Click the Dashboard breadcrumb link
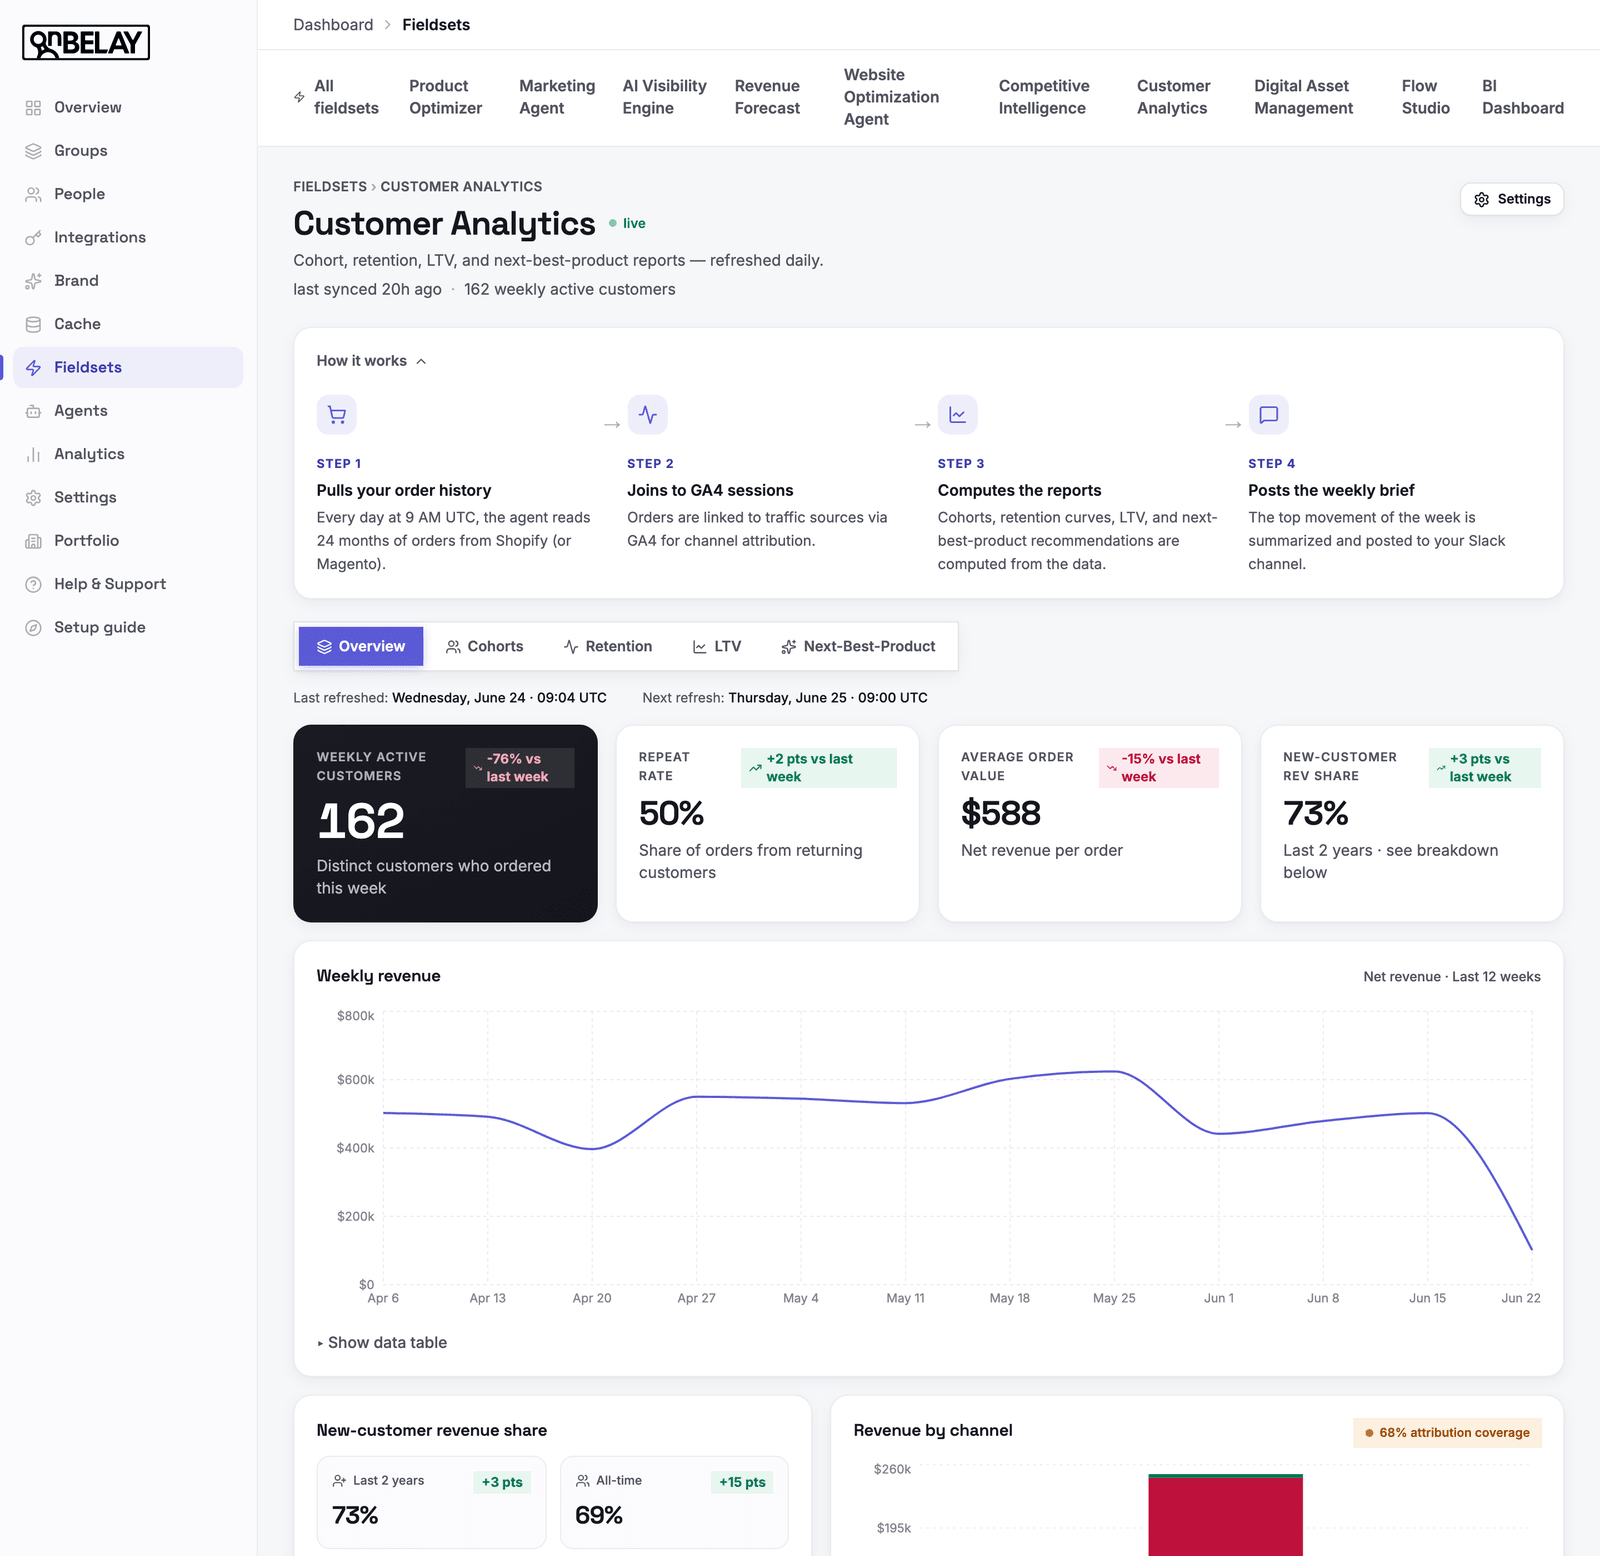 point(333,25)
